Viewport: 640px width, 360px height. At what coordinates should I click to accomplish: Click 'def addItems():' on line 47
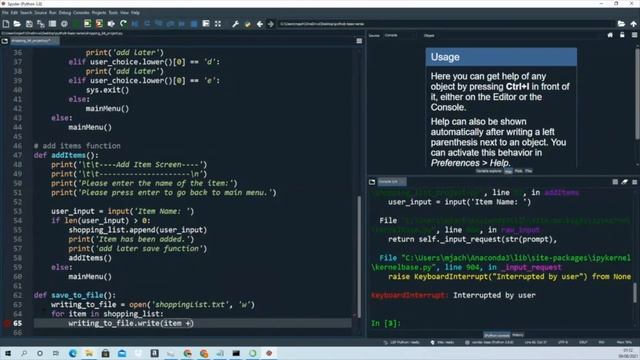click(66, 155)
